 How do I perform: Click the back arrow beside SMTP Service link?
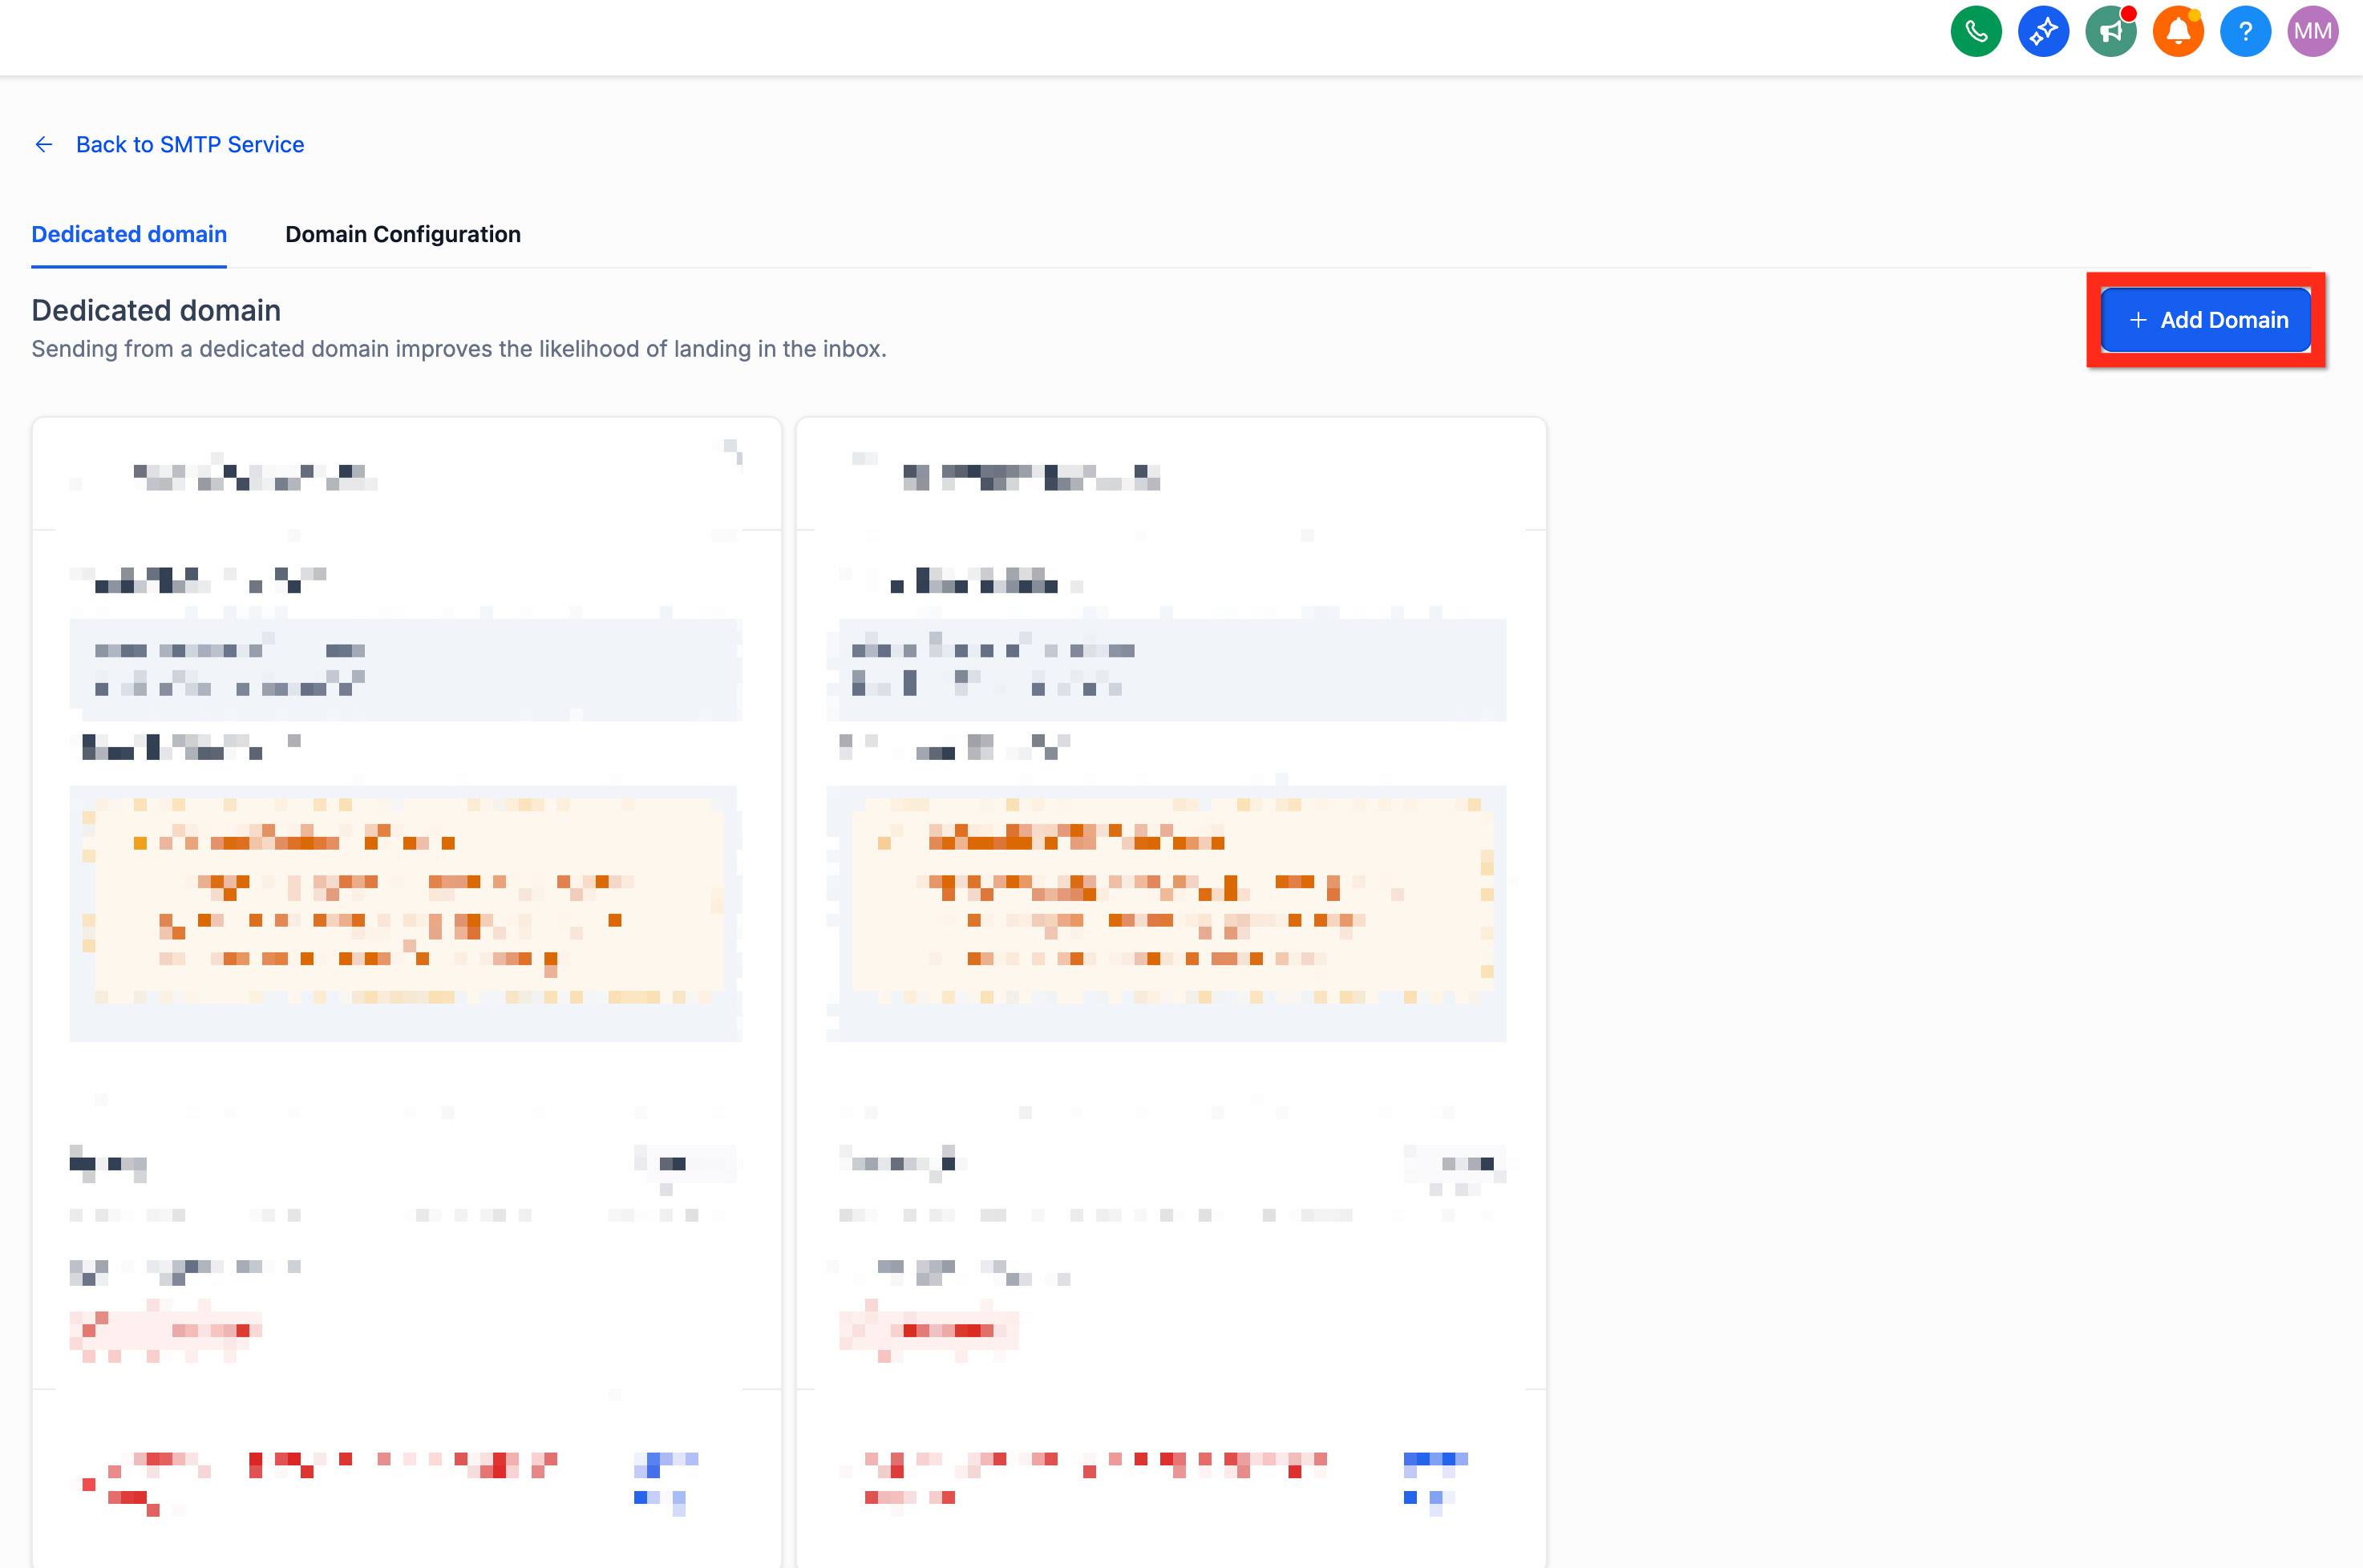44,144
